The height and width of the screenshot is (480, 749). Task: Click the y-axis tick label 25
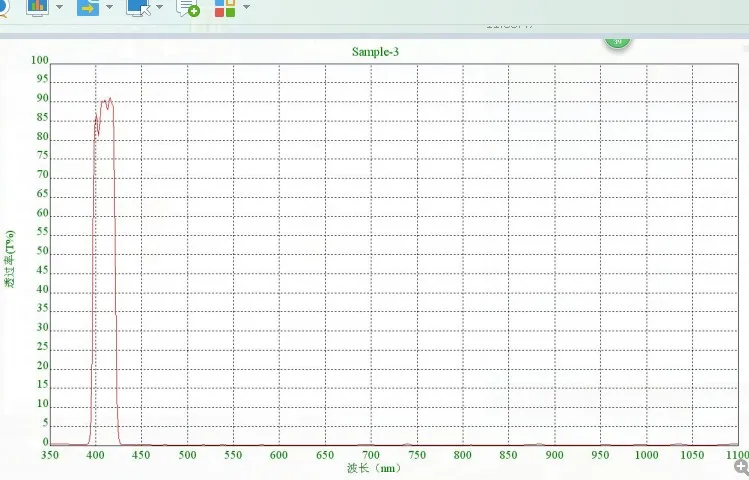click(x=43, y=346)
